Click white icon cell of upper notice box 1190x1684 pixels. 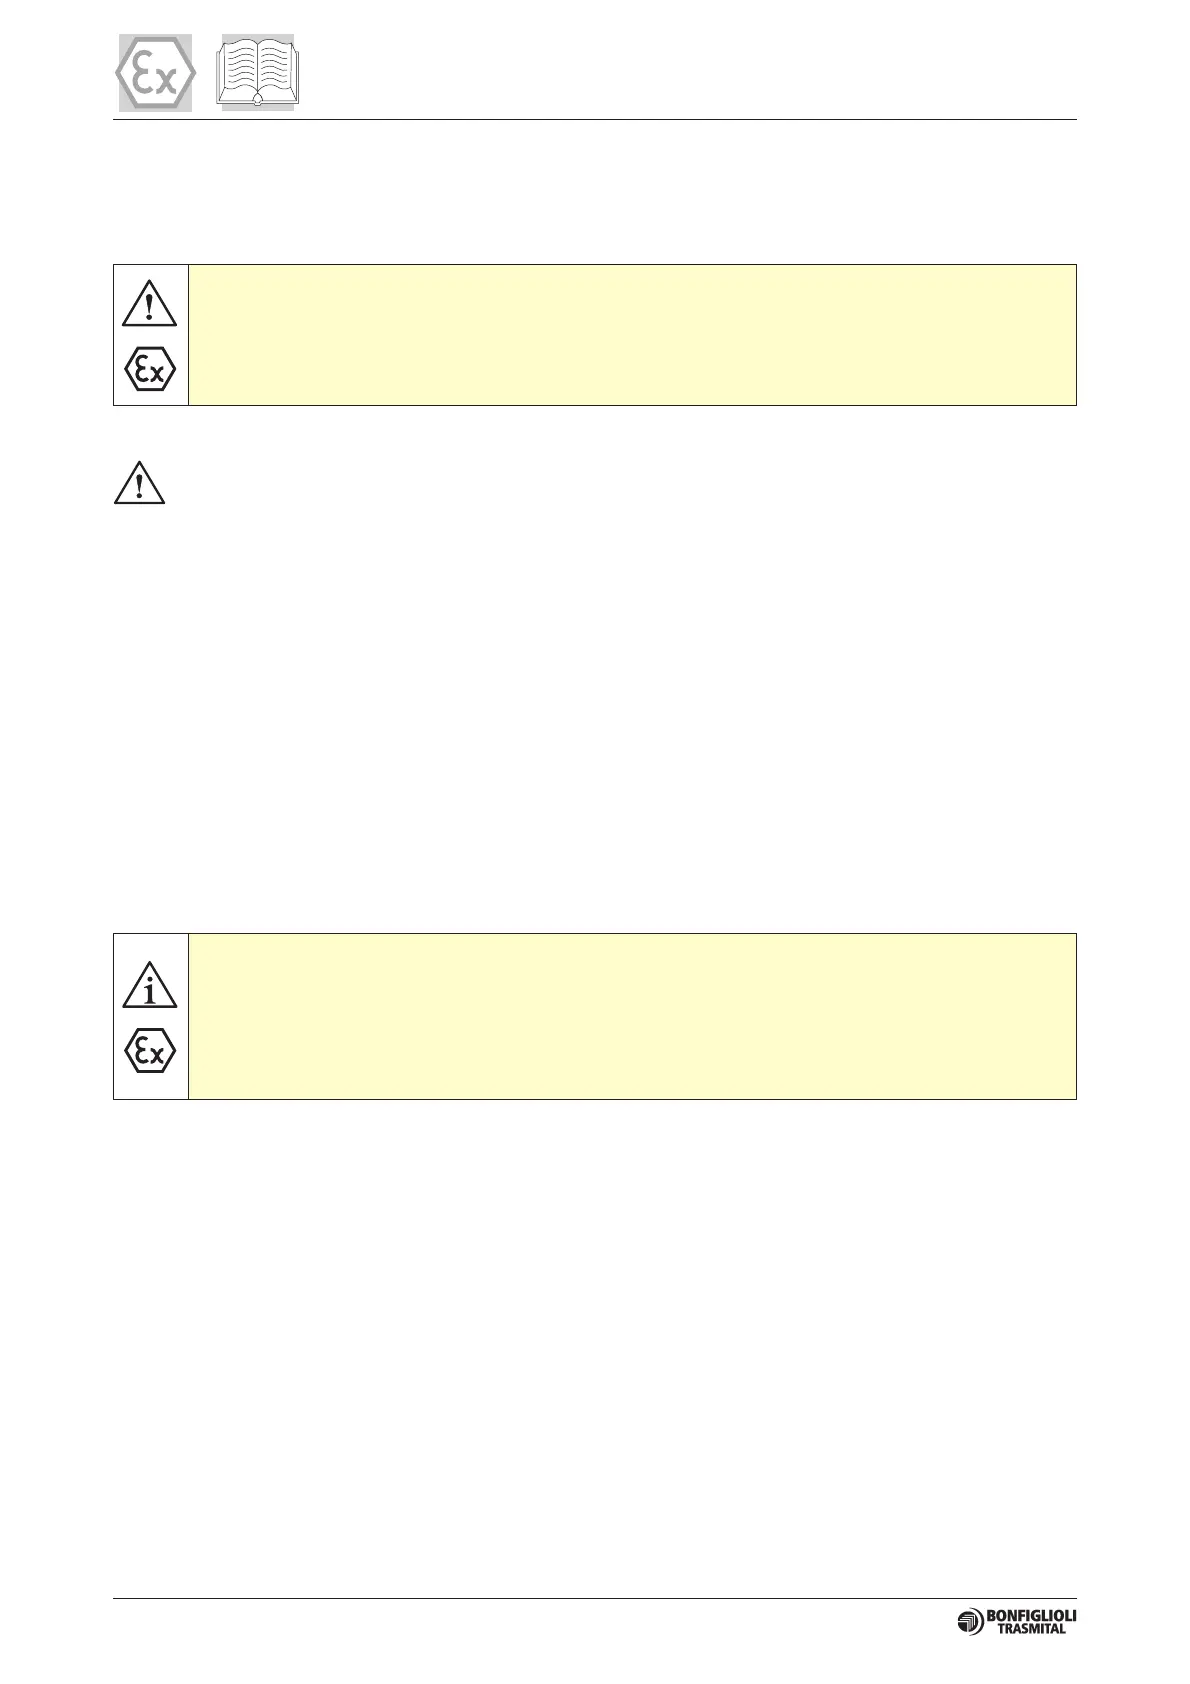pos(151,335)
